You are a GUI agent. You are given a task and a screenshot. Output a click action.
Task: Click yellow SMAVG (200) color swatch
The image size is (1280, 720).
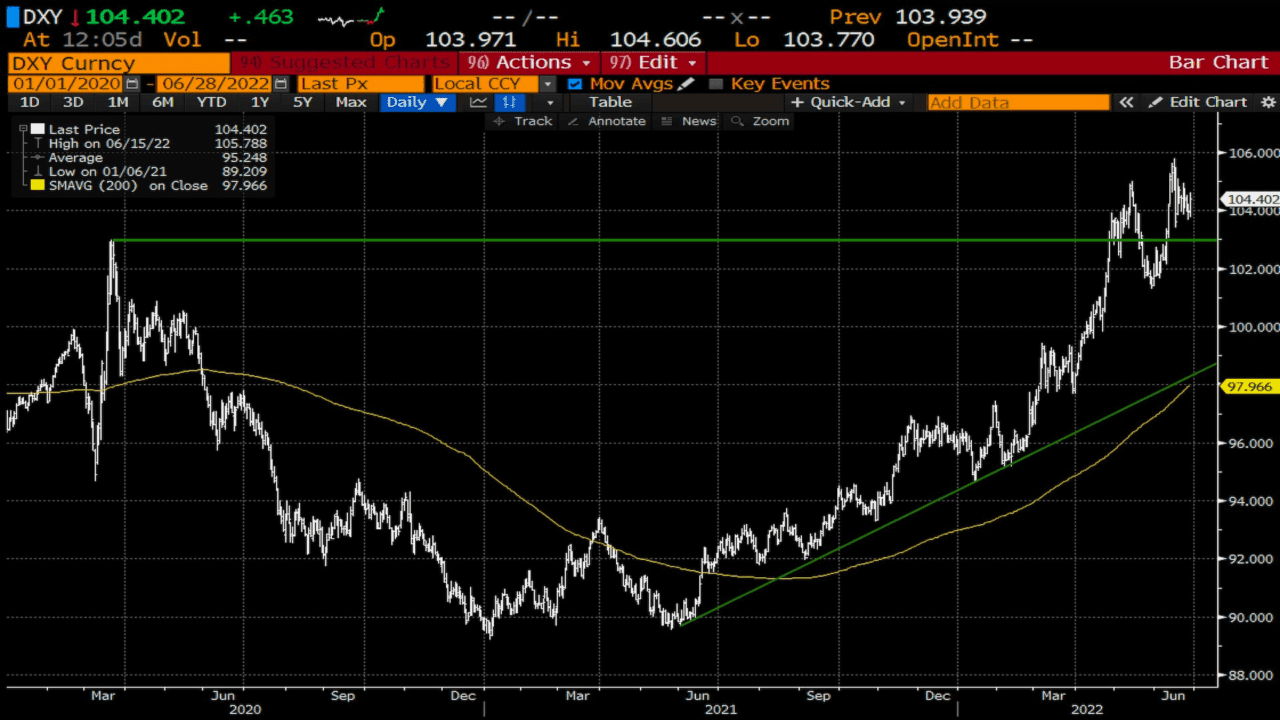point(38,185)
